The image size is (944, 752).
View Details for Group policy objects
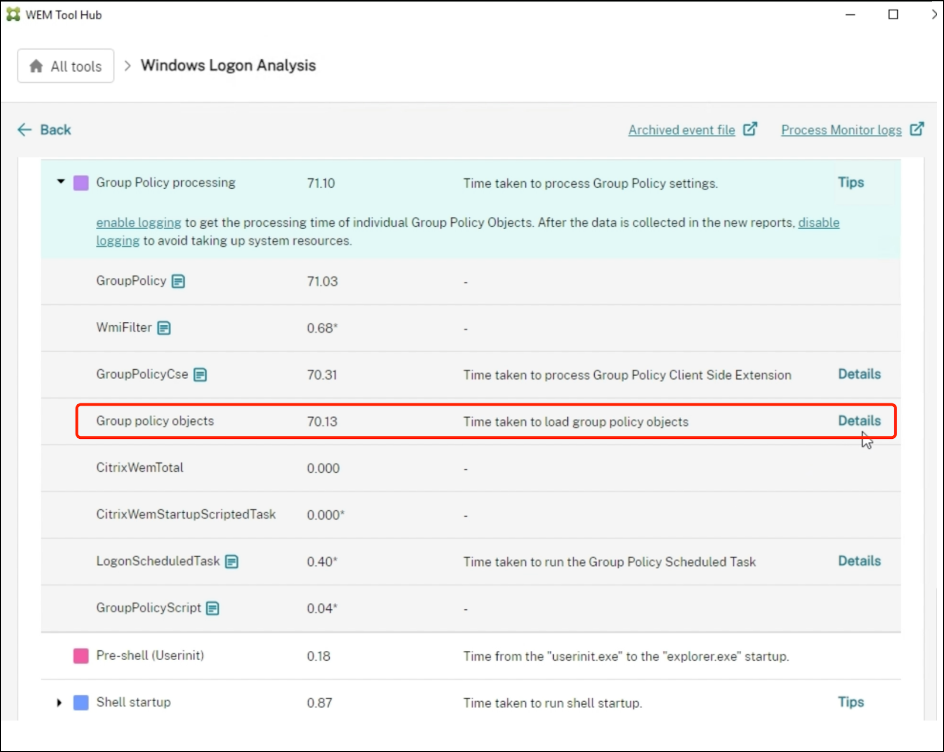point(859,421)
